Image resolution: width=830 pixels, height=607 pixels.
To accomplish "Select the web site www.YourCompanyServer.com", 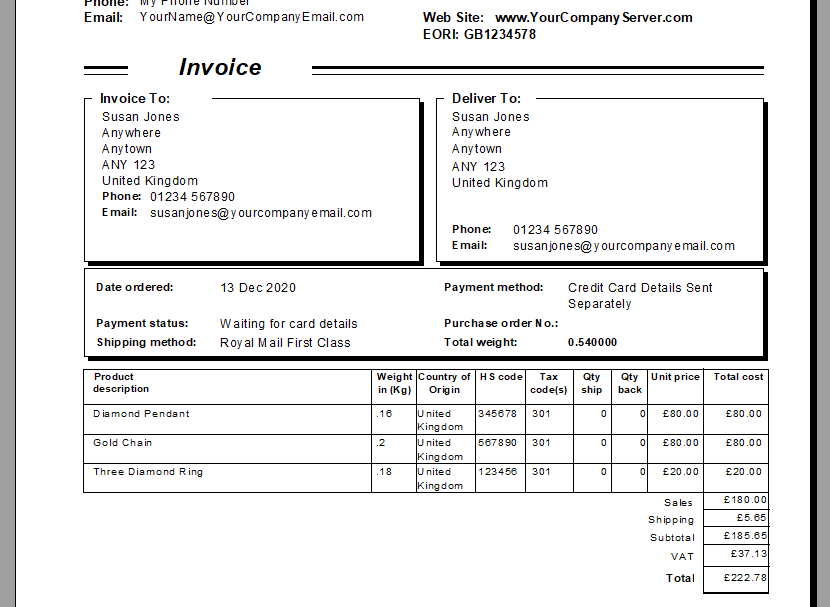I will (x=593, y=17).
